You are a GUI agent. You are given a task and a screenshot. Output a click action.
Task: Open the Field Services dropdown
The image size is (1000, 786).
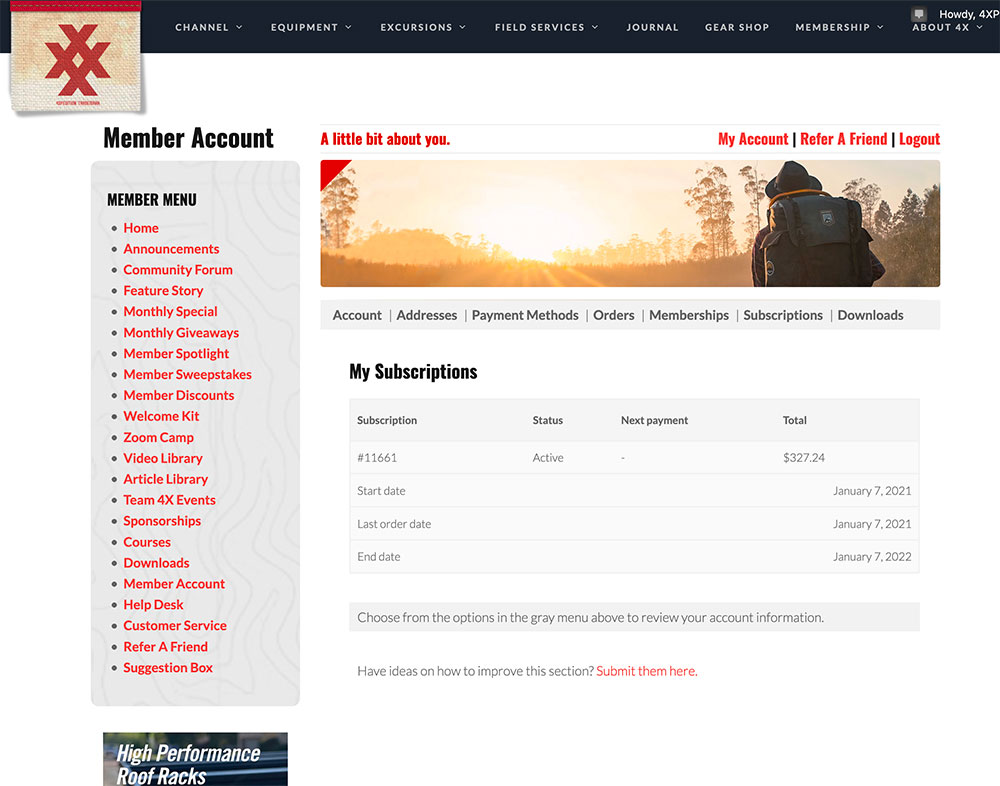[547, 27]
